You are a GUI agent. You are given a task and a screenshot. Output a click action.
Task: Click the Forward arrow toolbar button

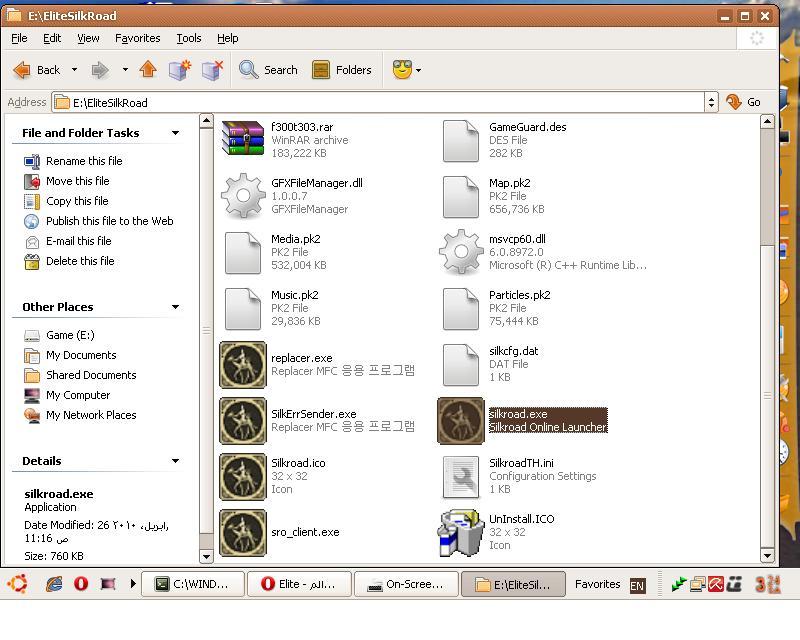pos(99,70)
